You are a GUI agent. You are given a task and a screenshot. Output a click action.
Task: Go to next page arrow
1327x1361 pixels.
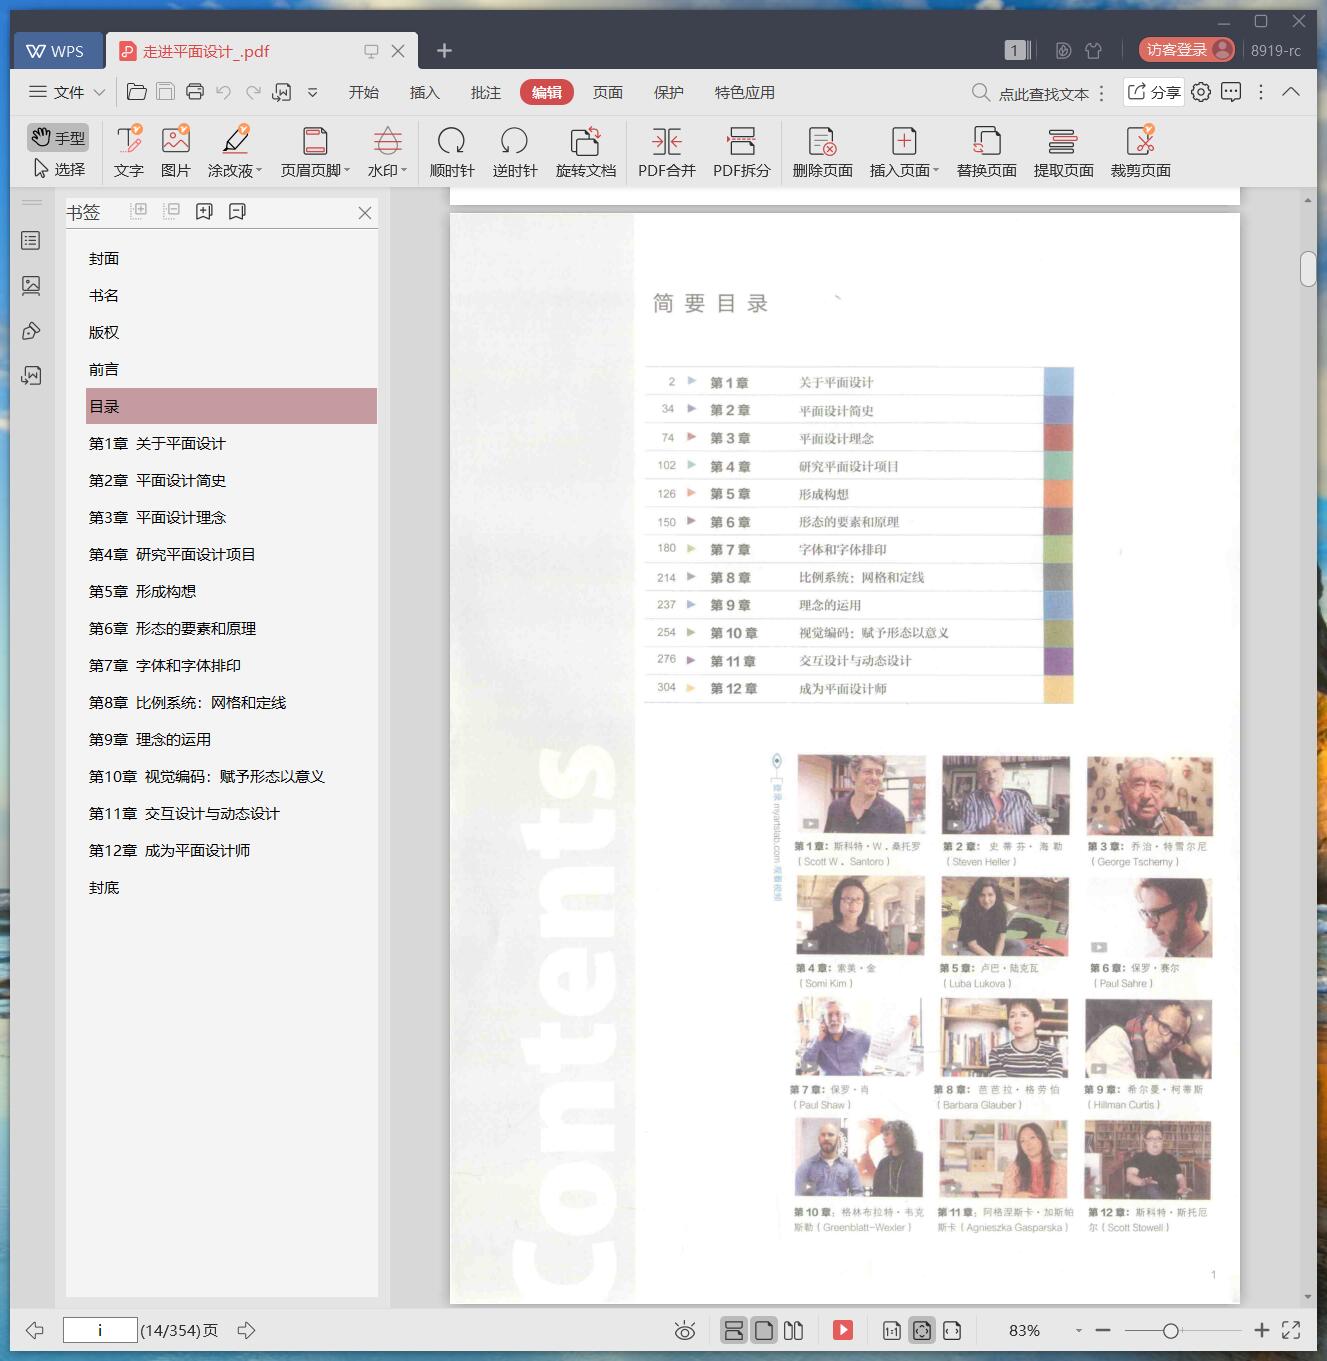click(x=247, y=1330)
